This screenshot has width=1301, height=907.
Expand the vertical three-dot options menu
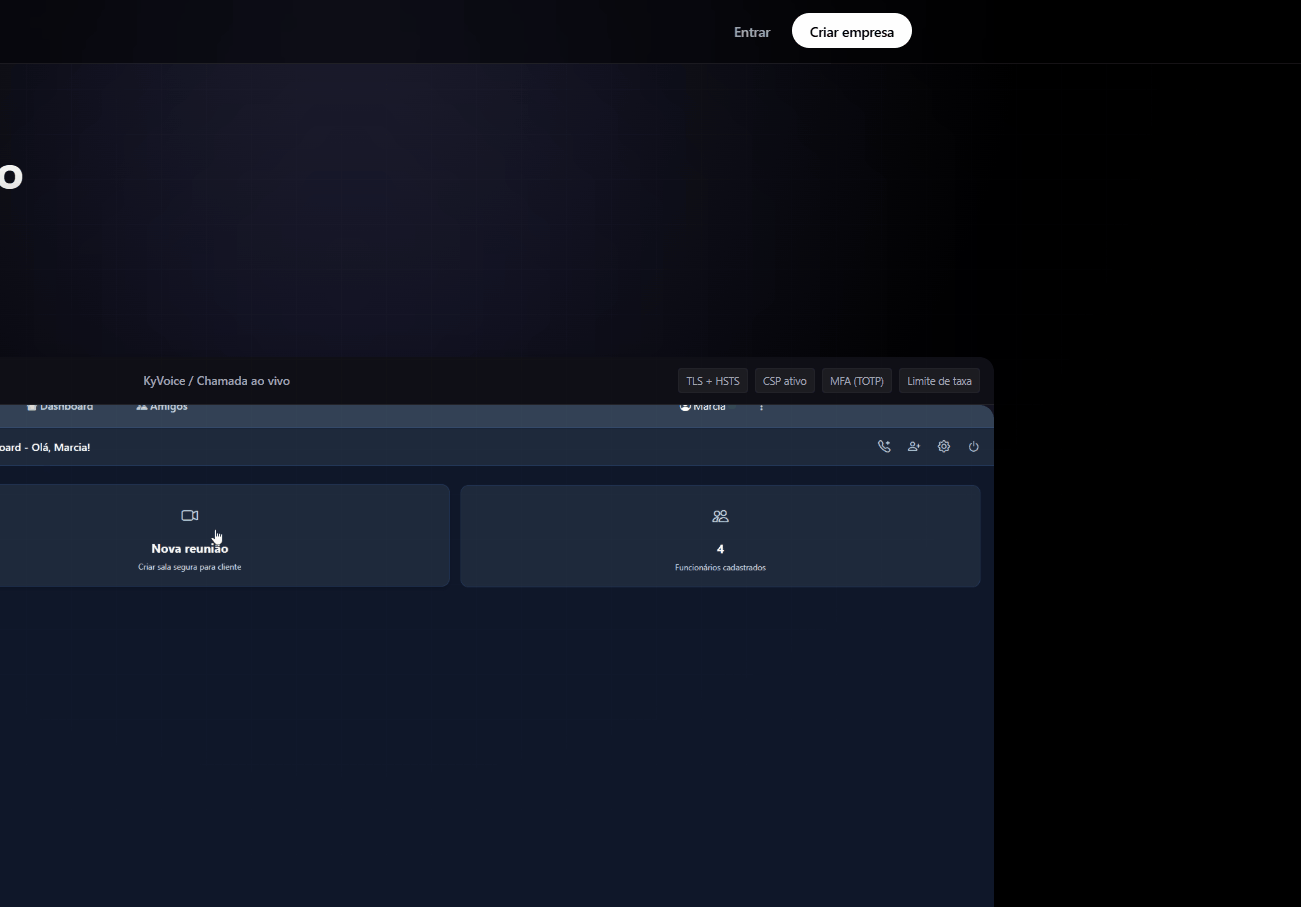(762, 407)
